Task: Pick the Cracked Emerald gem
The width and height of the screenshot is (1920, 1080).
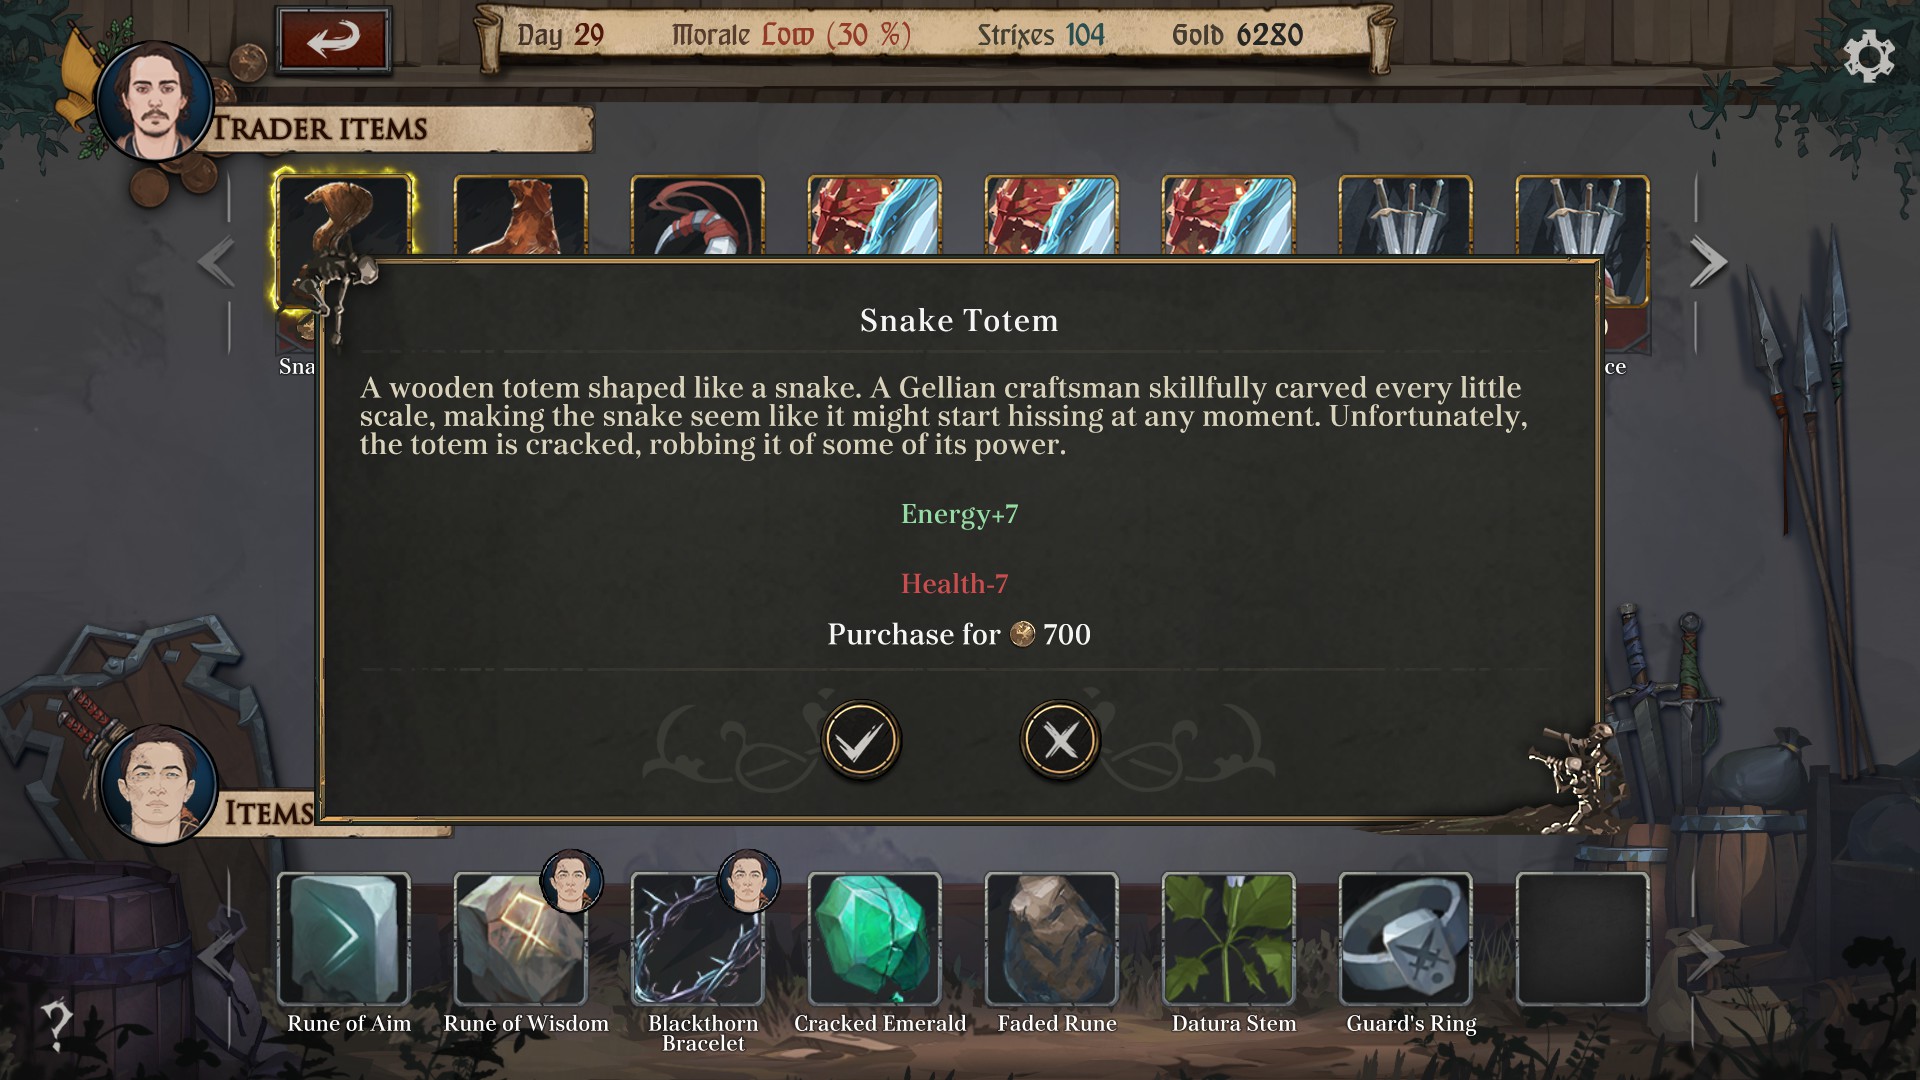Action: click(x=875, y=939)
